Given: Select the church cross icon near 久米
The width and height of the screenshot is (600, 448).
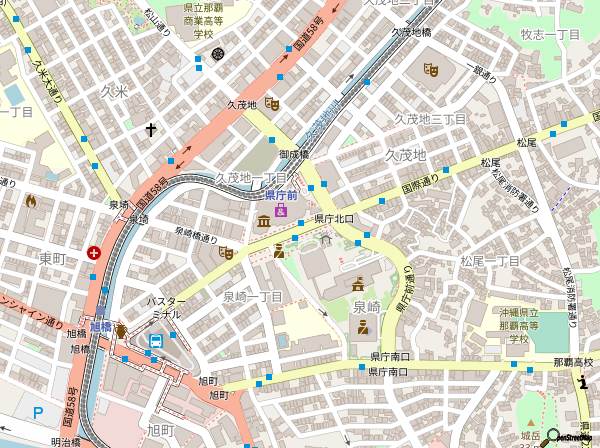Looking at the screenshot, I should point(151,130).
